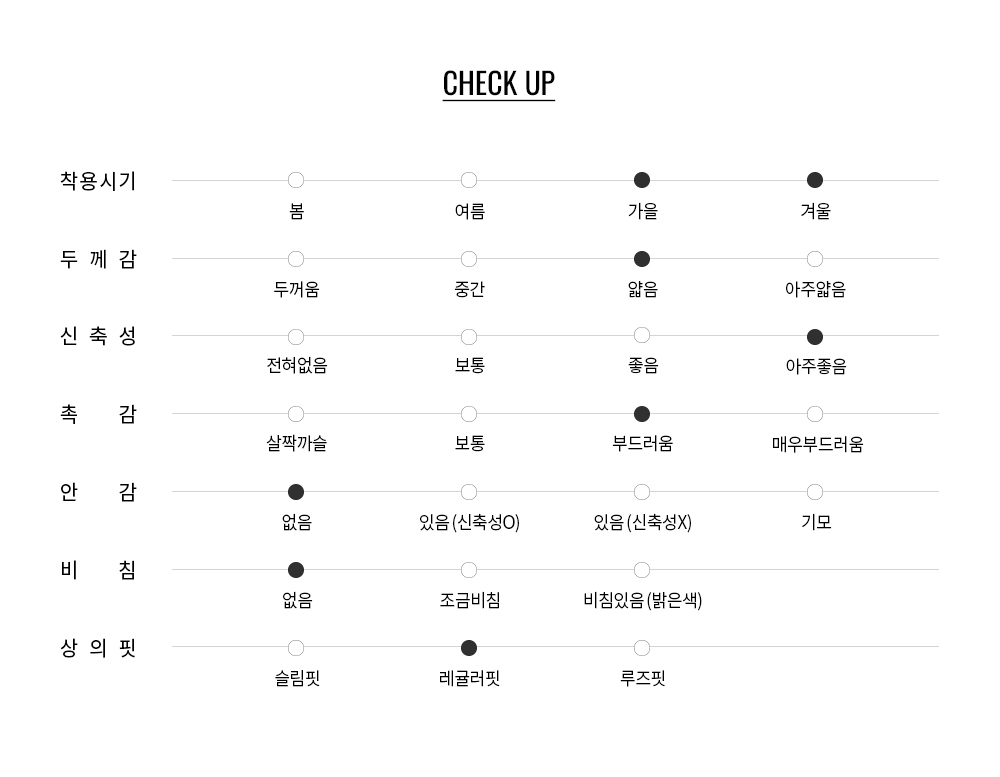Select 매우부드러움 texture circle
Screen dimensions: 1000x777
pos(815,414)
